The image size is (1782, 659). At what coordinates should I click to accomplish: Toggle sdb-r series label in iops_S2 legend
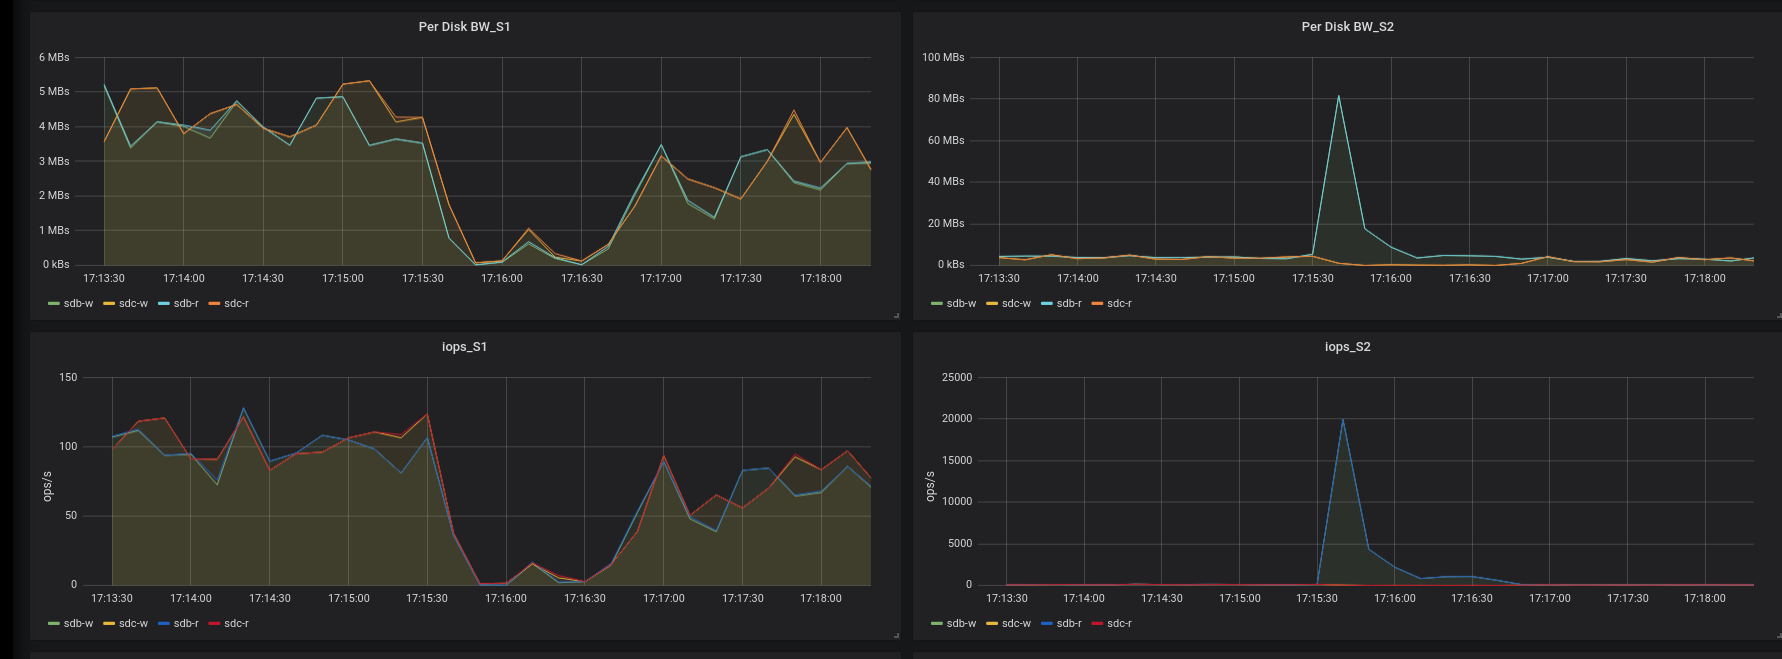(x=1069, y=623)
